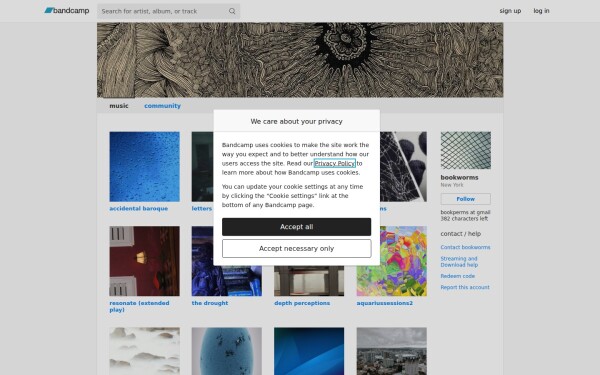This screenshot has height=375, width=600.
Task: Open Streaming and Download help
Action: [x=459, y=262]
